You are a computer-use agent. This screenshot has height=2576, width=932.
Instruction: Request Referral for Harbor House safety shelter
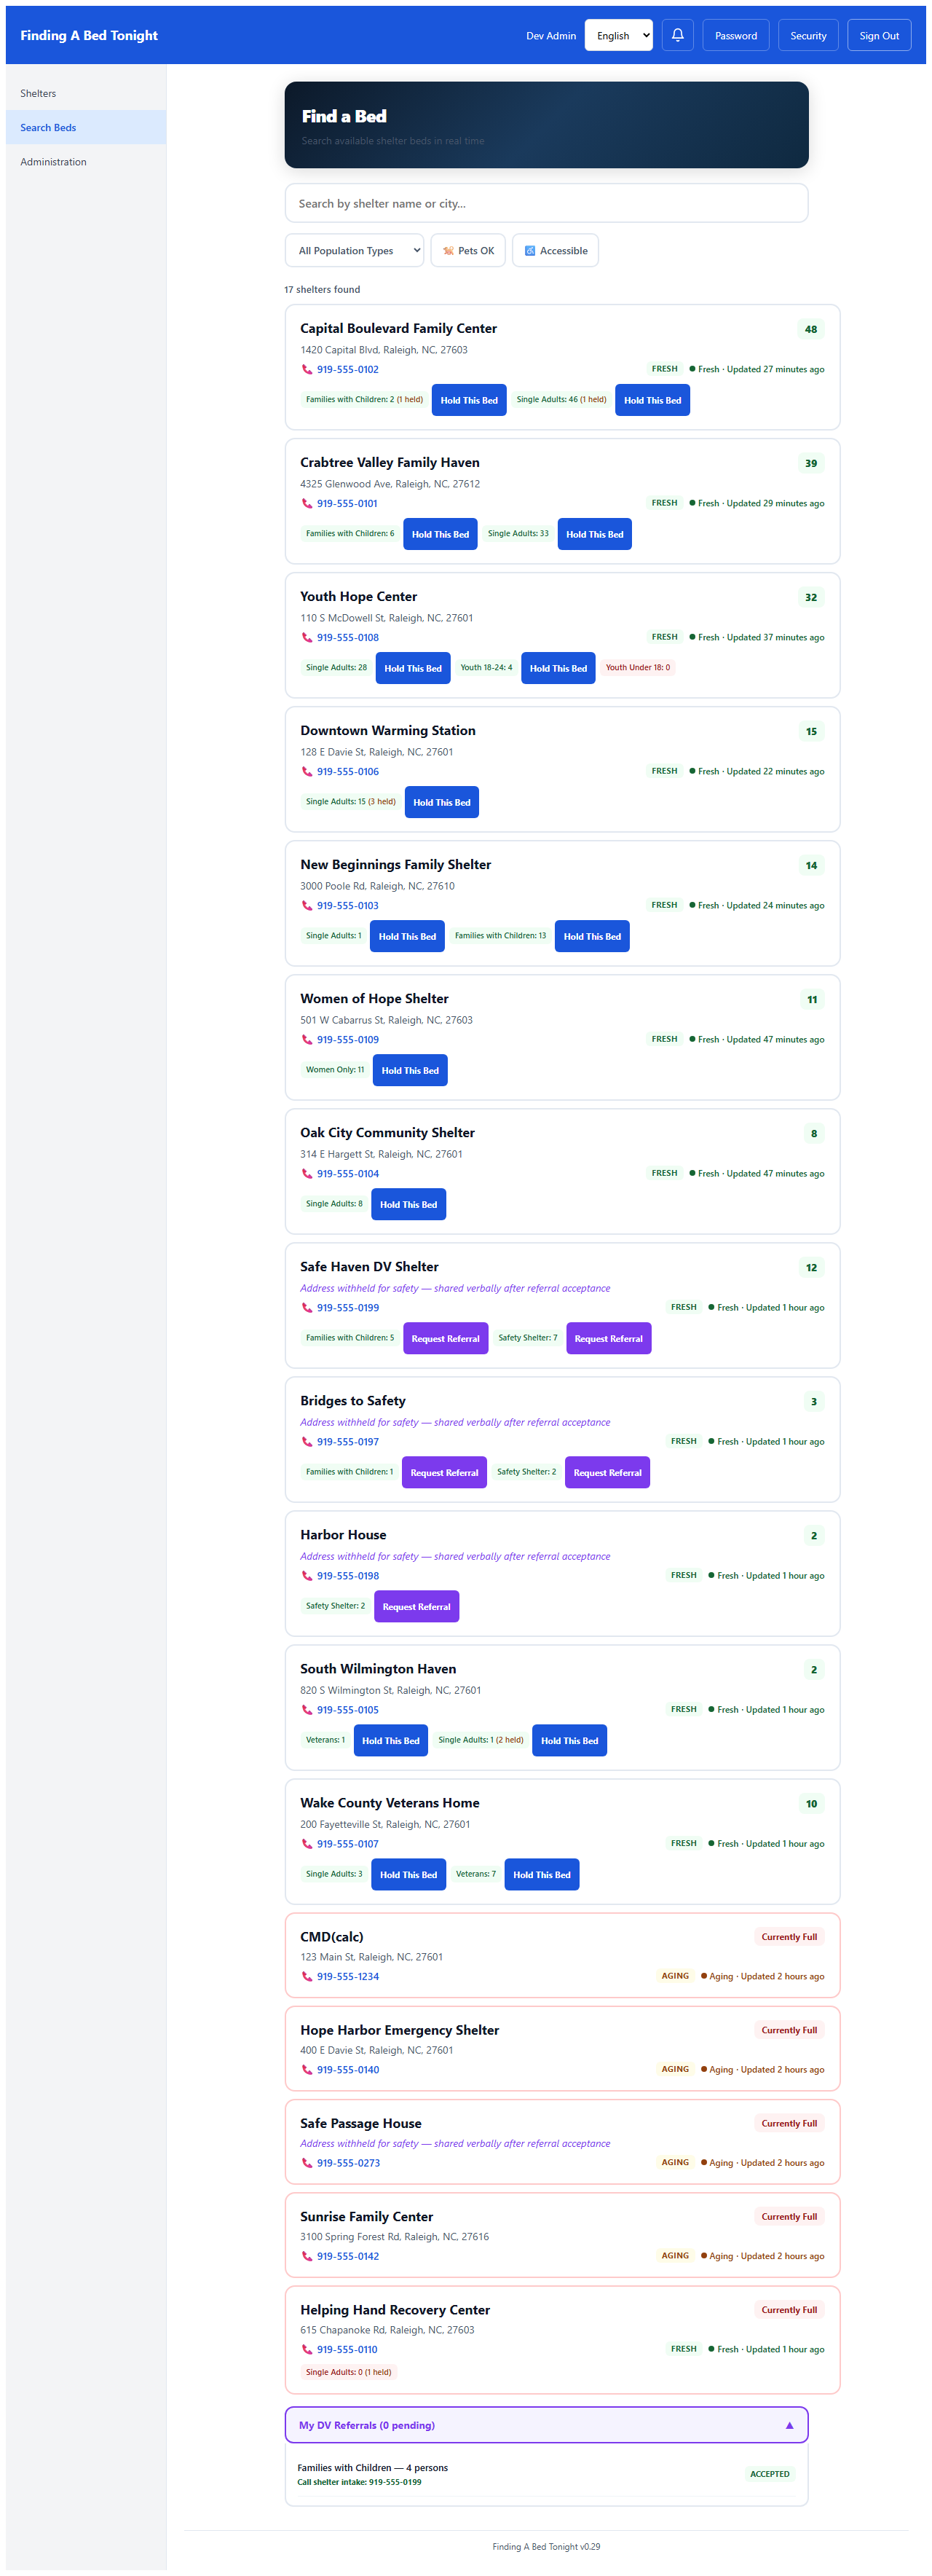(x=416, y=1607)
